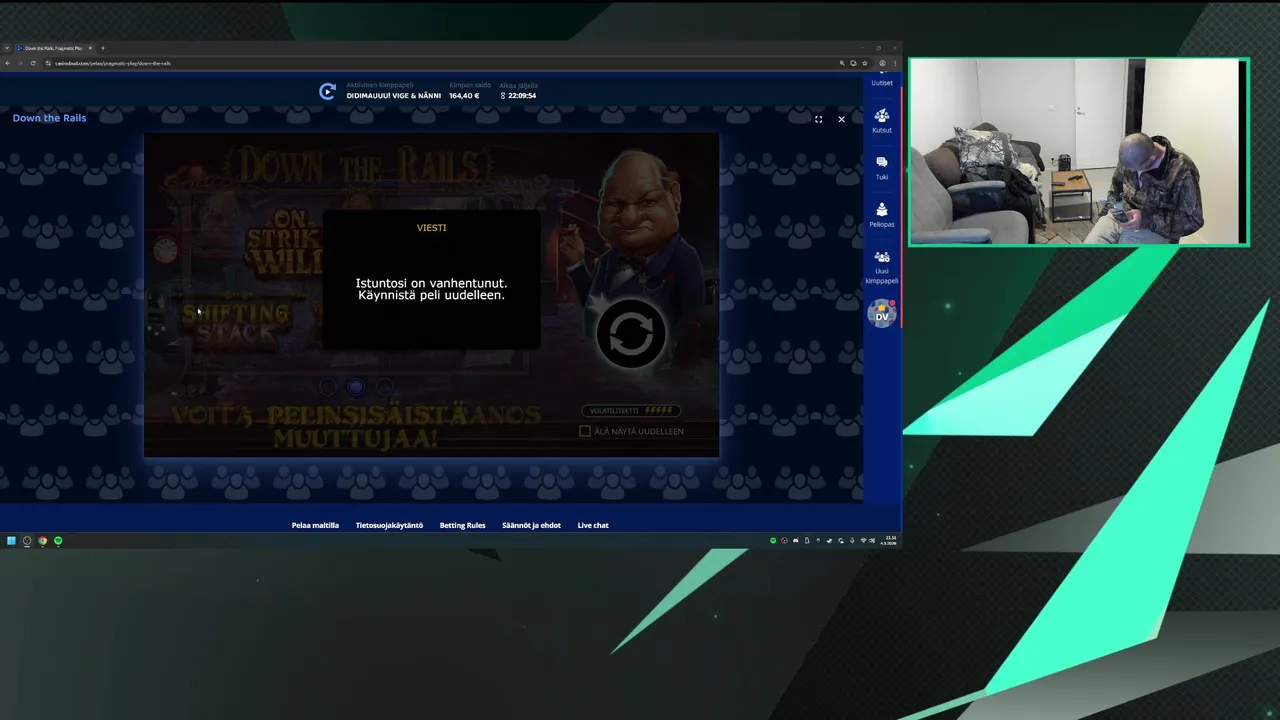1280x720 pixels.
Task: Click the browser back arrow
Action: (7, 63)
